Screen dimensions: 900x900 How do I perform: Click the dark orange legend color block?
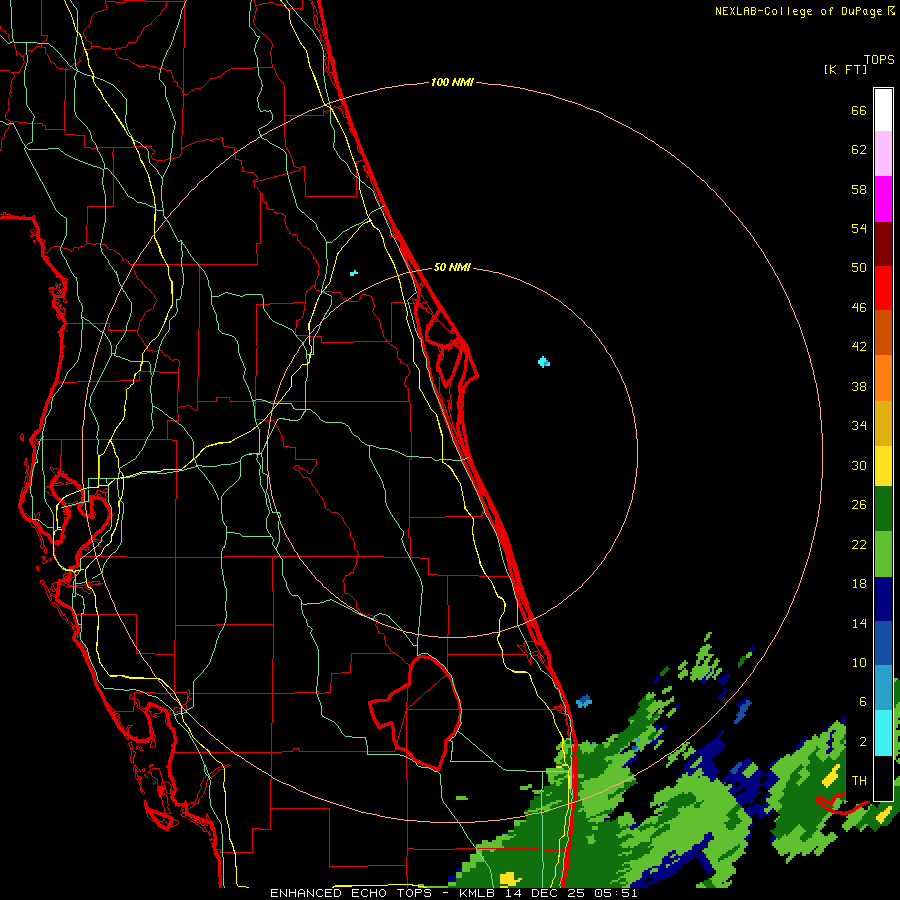coord(883,333)
